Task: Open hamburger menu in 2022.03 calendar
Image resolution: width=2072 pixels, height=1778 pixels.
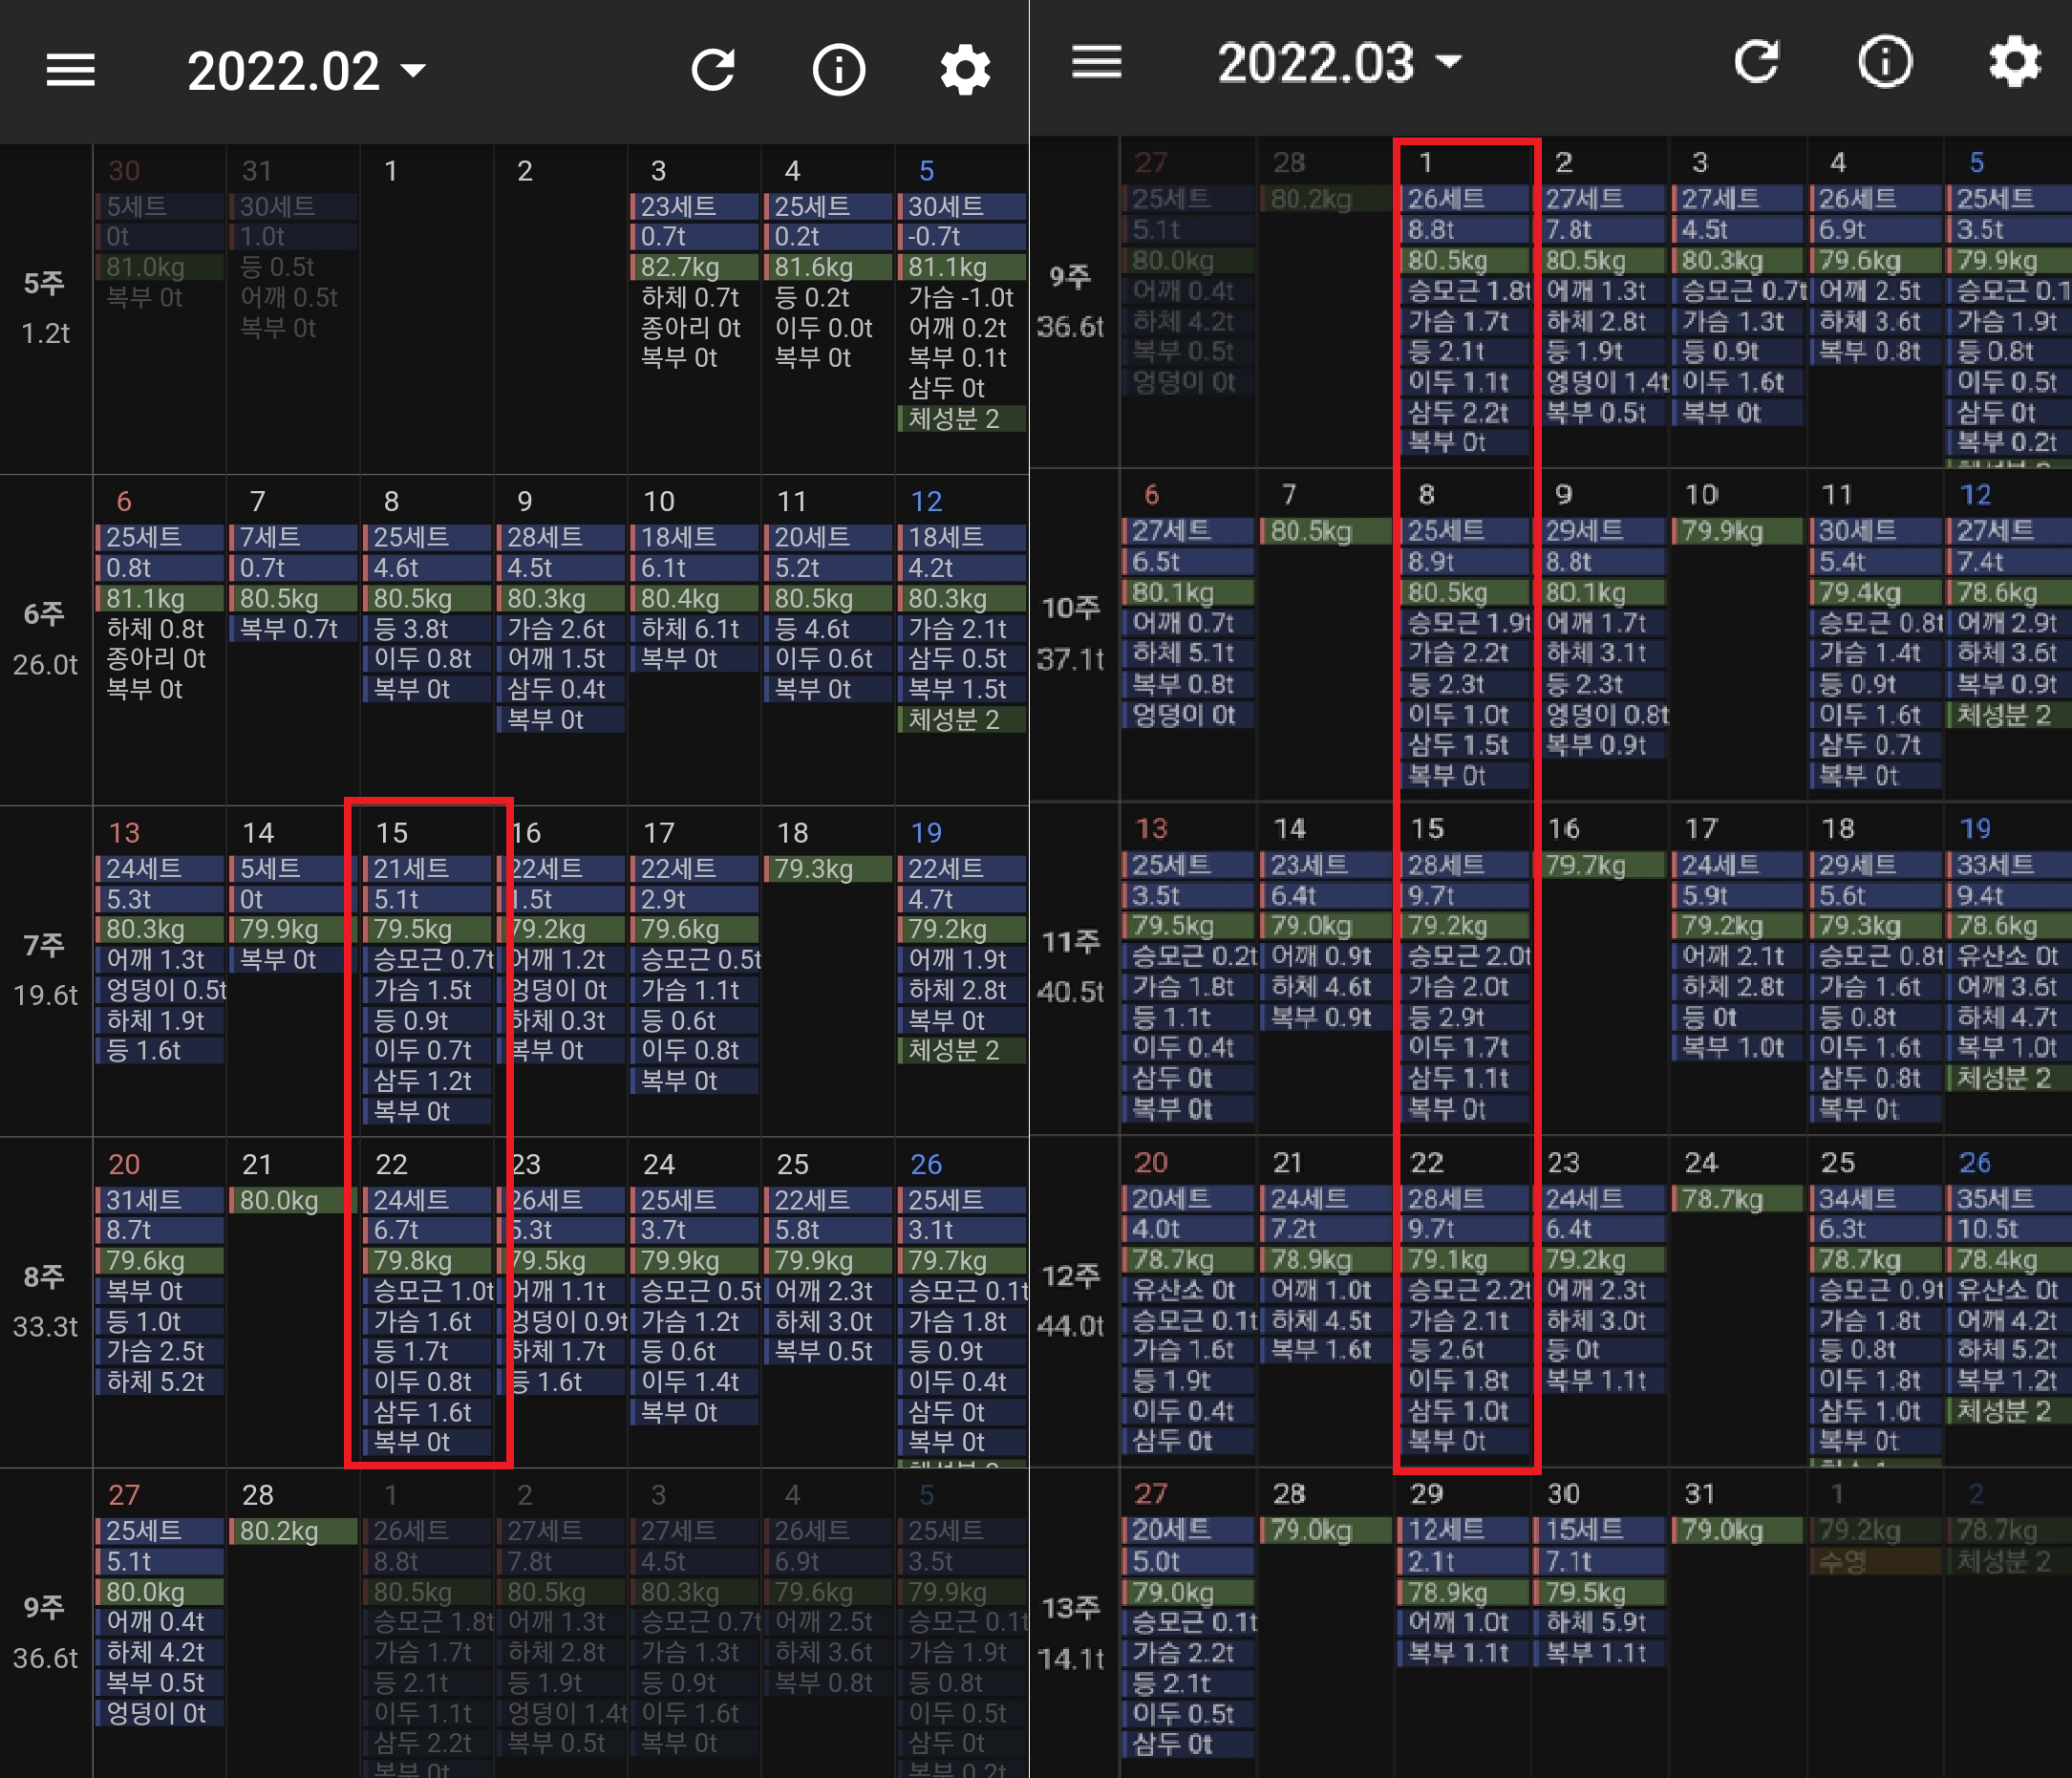Action: (x=1096, y=62)
